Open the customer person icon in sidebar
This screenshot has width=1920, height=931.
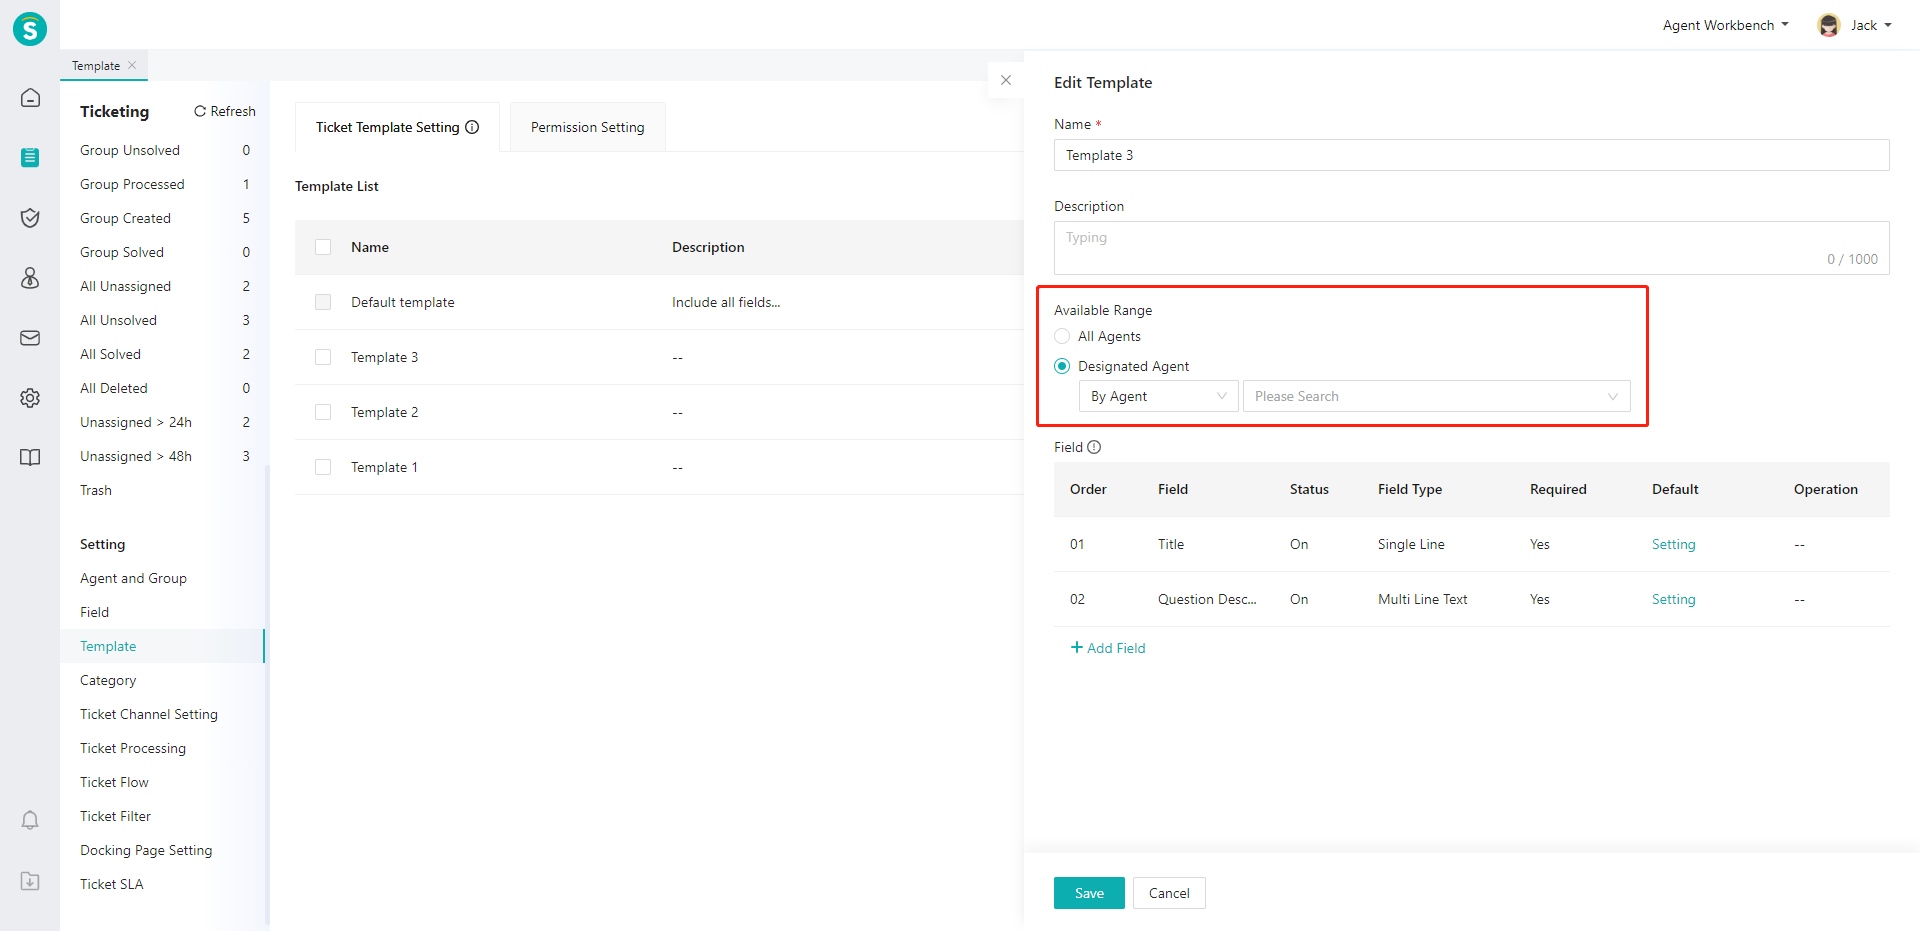(30, 278)
